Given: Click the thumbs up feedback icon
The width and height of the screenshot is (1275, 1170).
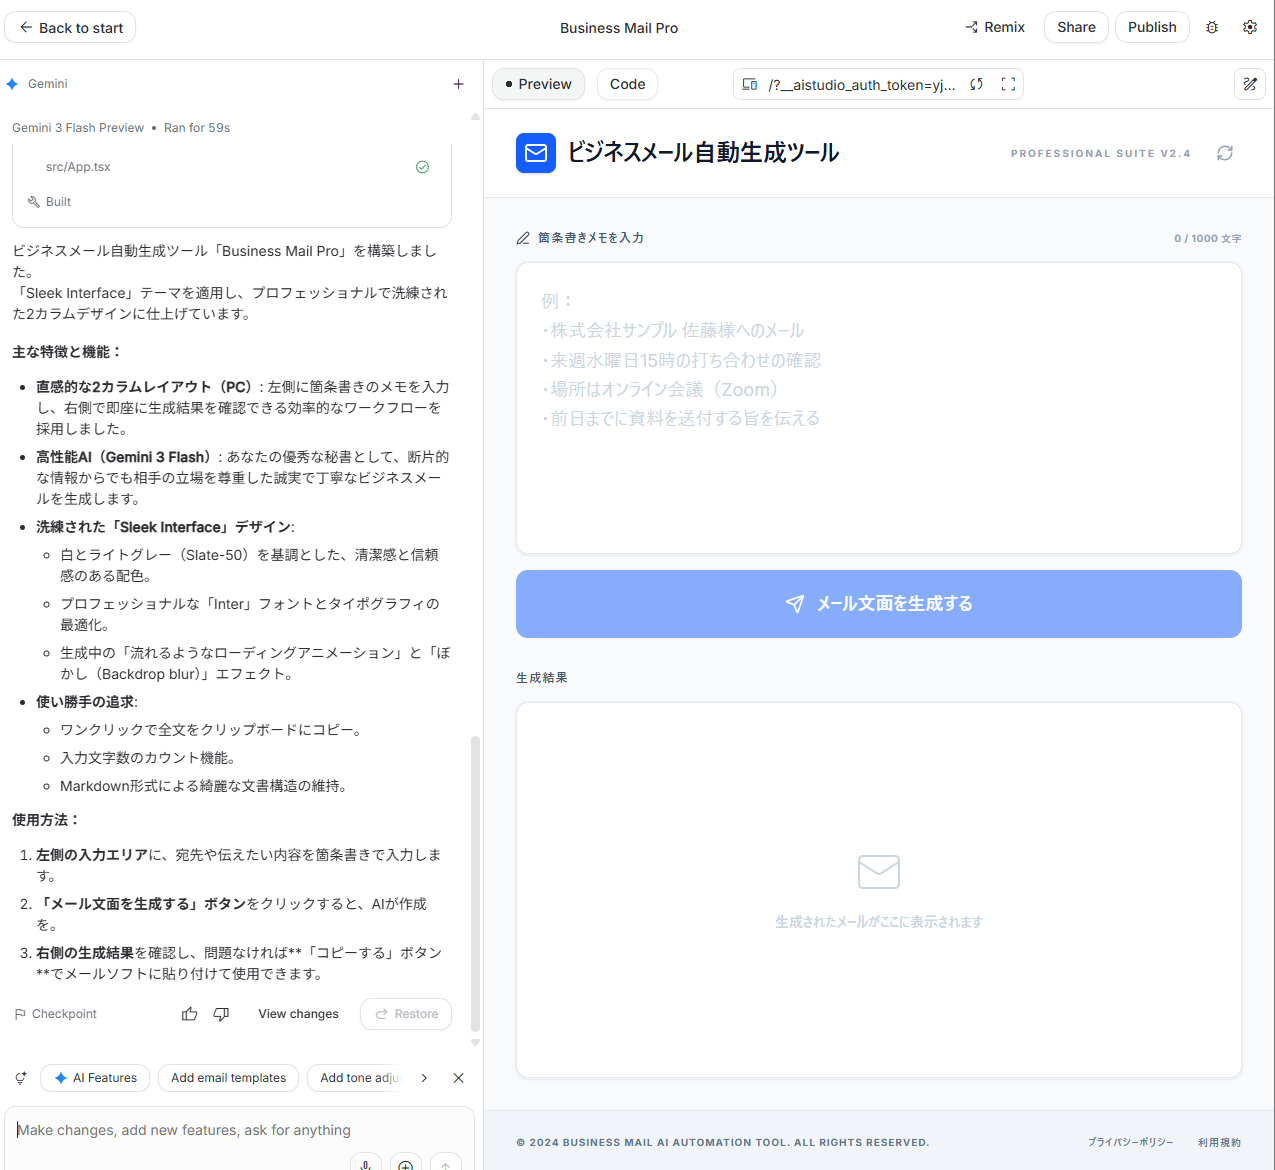Looking at the screenshot, I should tap(189, 1014).
